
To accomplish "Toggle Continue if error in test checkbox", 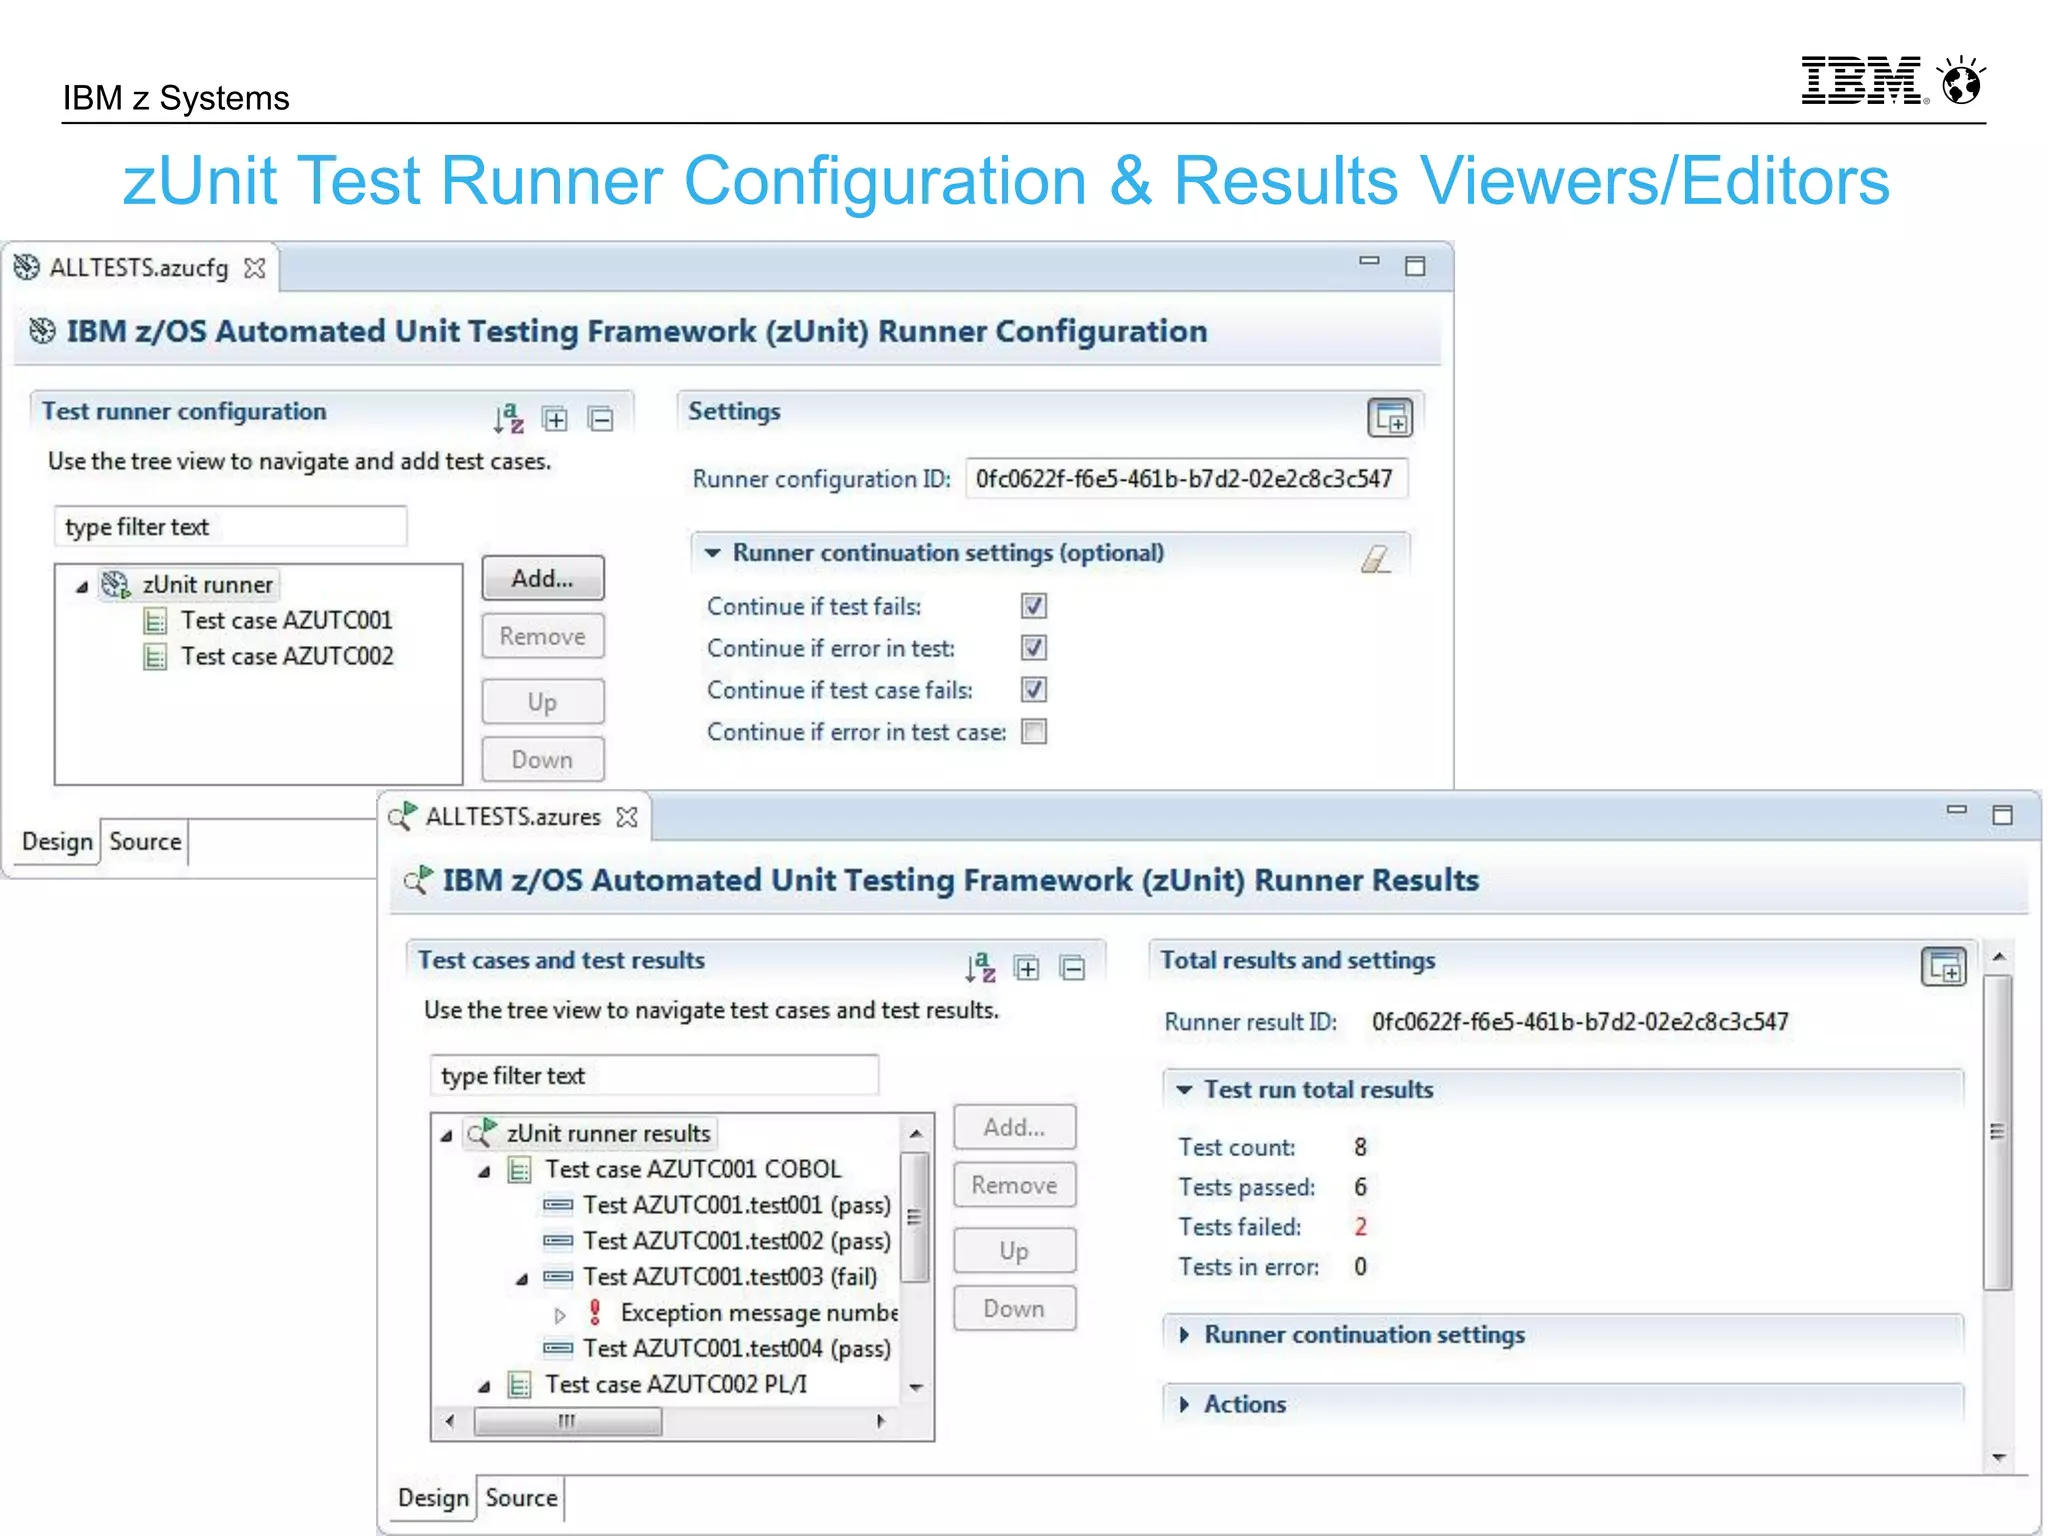I will [1034, 648].
